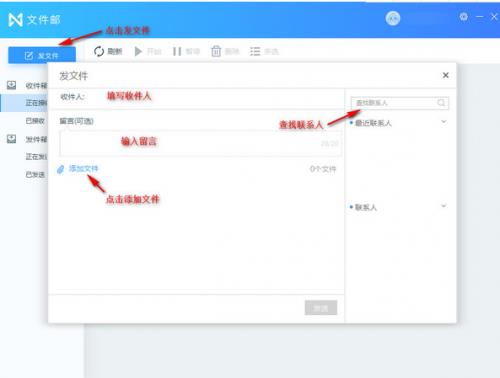The width and height of the screenshot is (500, 378).
Task: Click the 发文件 compose button
Action: (42, 55)
